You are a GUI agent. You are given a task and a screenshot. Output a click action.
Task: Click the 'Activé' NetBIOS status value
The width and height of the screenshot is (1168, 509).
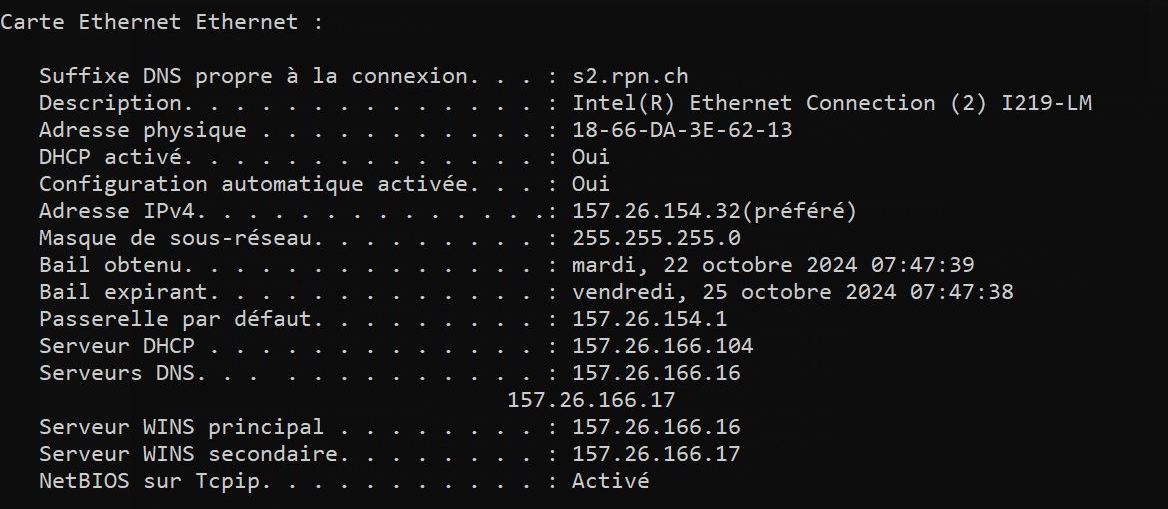tap(610, 480)
